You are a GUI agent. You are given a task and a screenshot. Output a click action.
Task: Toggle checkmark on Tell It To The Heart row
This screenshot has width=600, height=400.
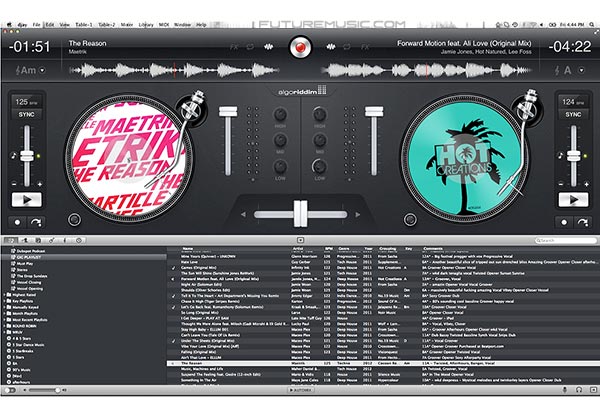(x=174, y=296)
